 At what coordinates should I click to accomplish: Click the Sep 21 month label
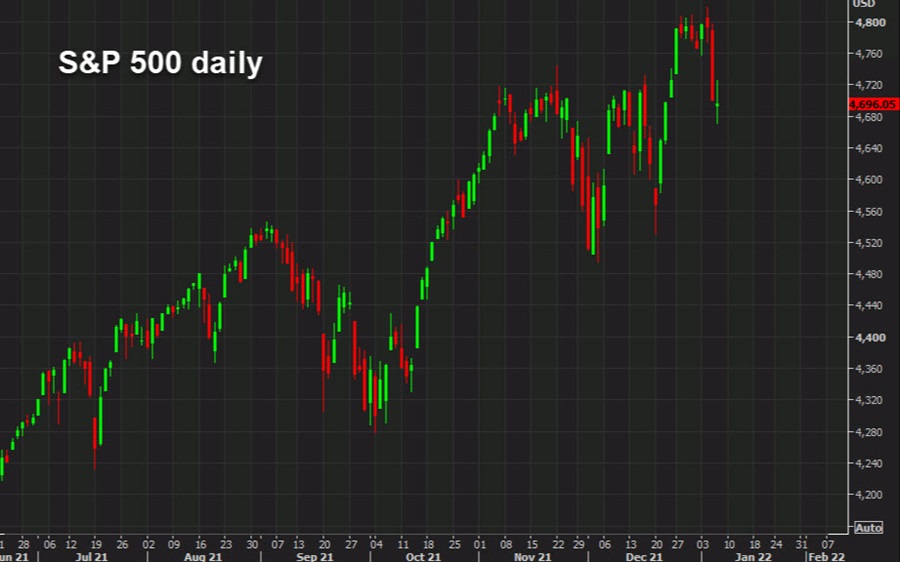[315, 557]
